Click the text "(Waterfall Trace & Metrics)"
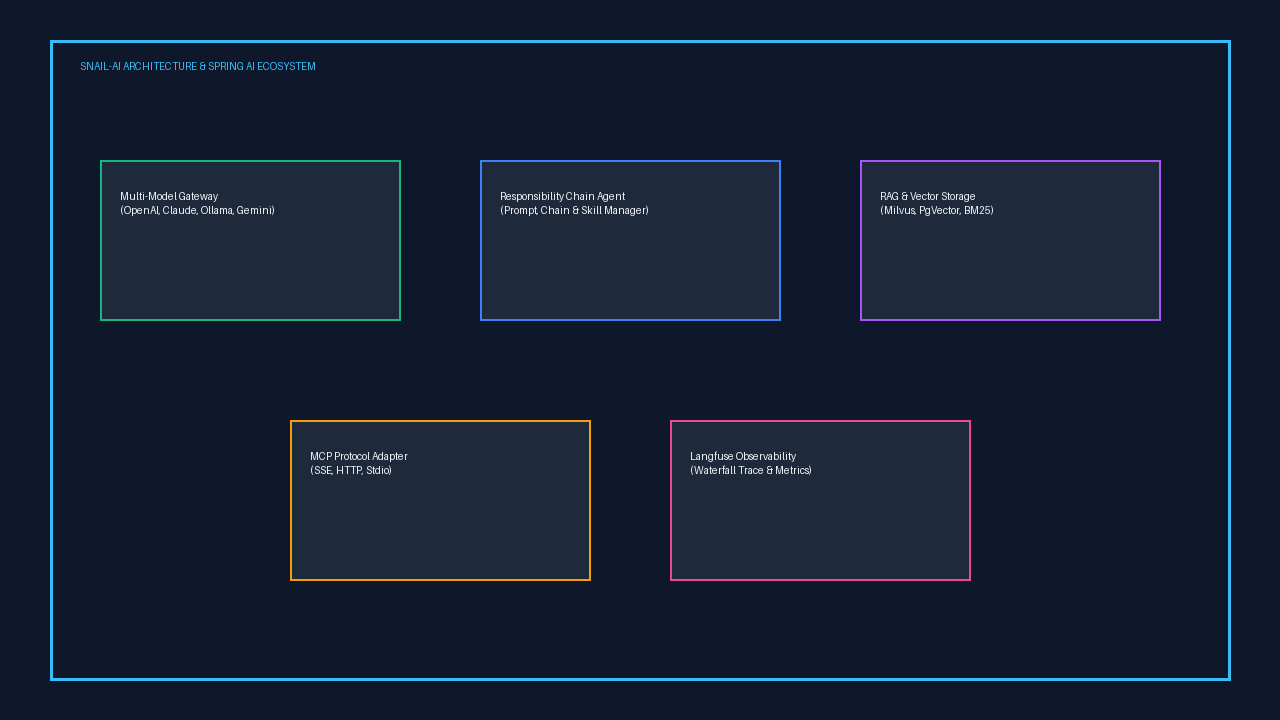The width and height of the screenshot is (1280, 720). click(751, 471)
